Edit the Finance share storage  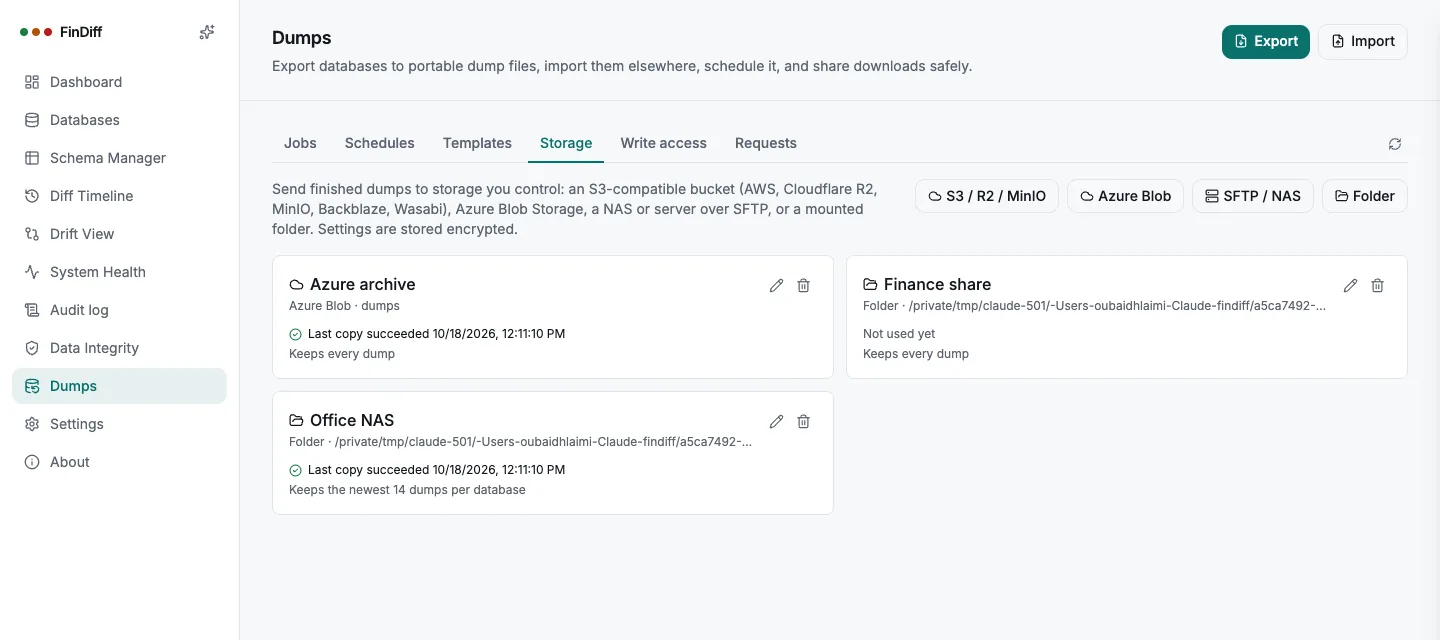pos(1350,285)
